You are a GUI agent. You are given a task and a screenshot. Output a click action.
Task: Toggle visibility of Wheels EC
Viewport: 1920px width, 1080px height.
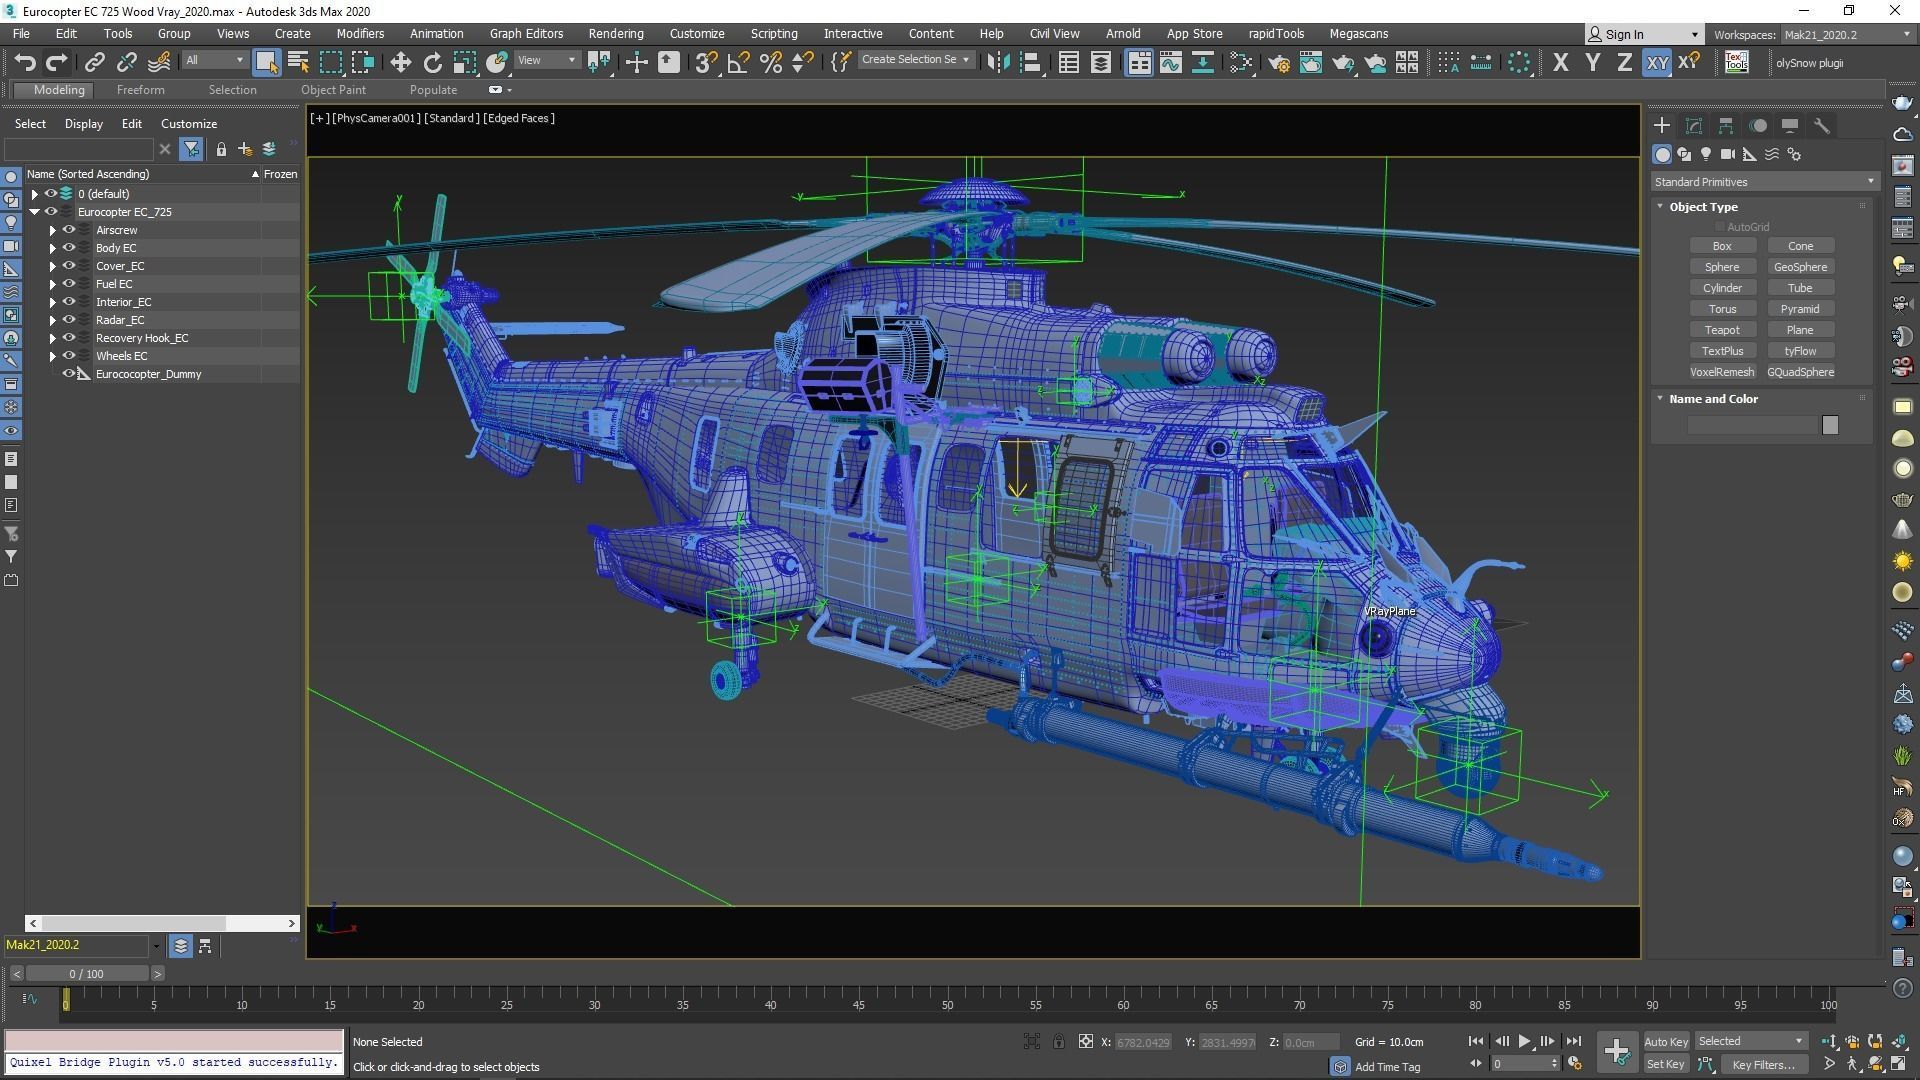tap(69, 356)
